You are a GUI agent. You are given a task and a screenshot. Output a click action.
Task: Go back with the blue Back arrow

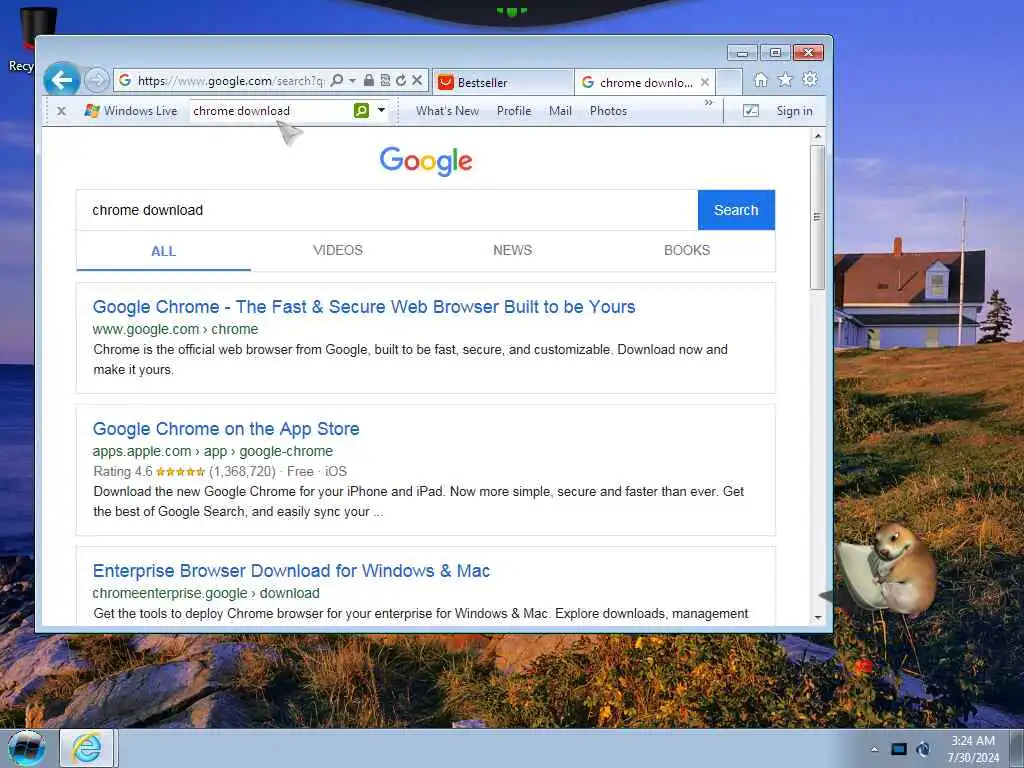62,80
